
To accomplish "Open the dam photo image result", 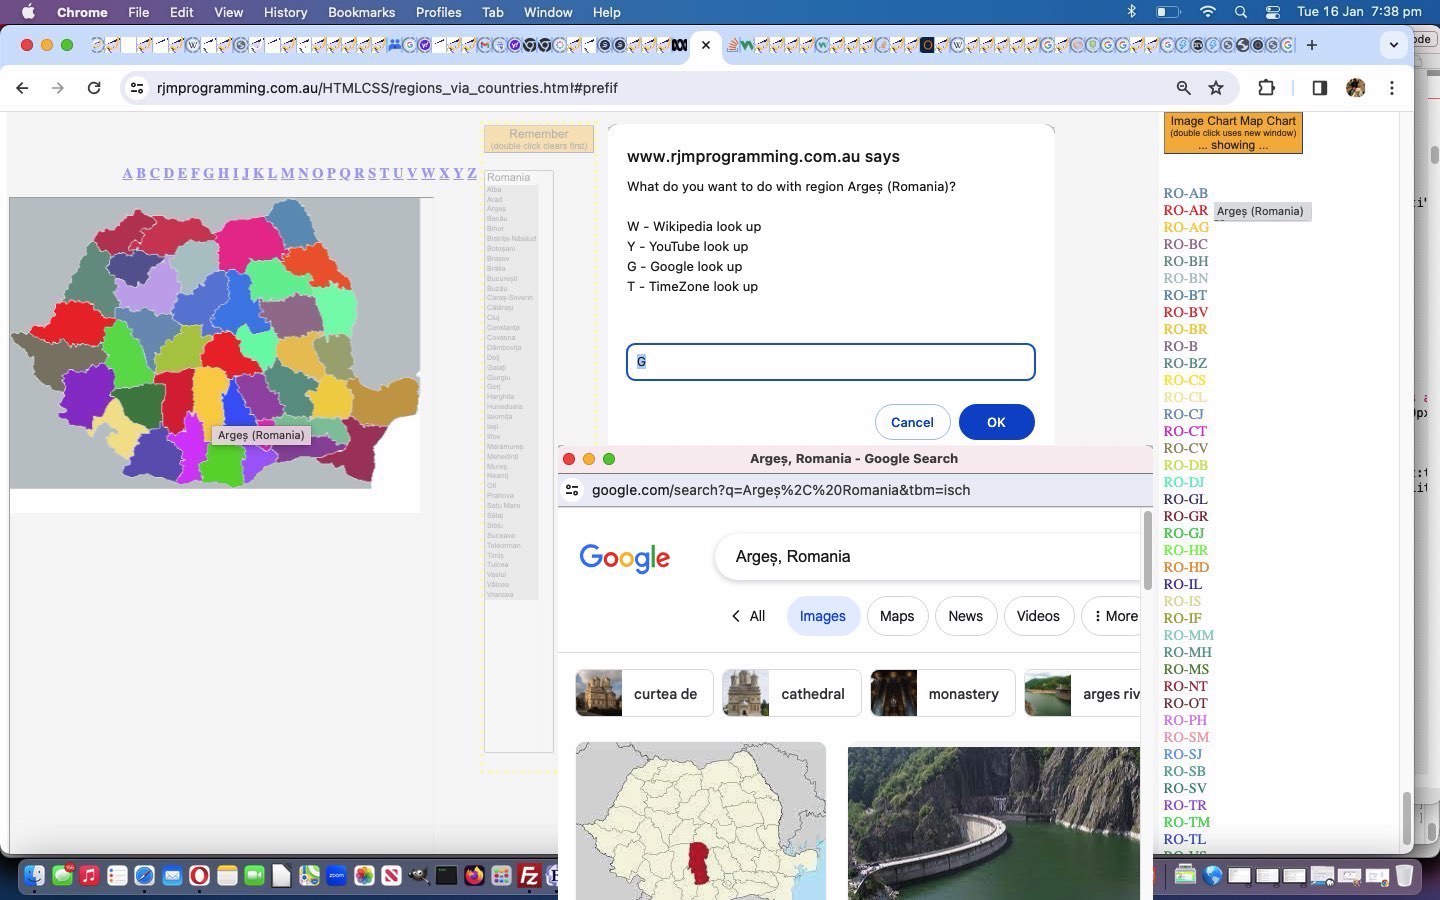I will click(994, 822).
